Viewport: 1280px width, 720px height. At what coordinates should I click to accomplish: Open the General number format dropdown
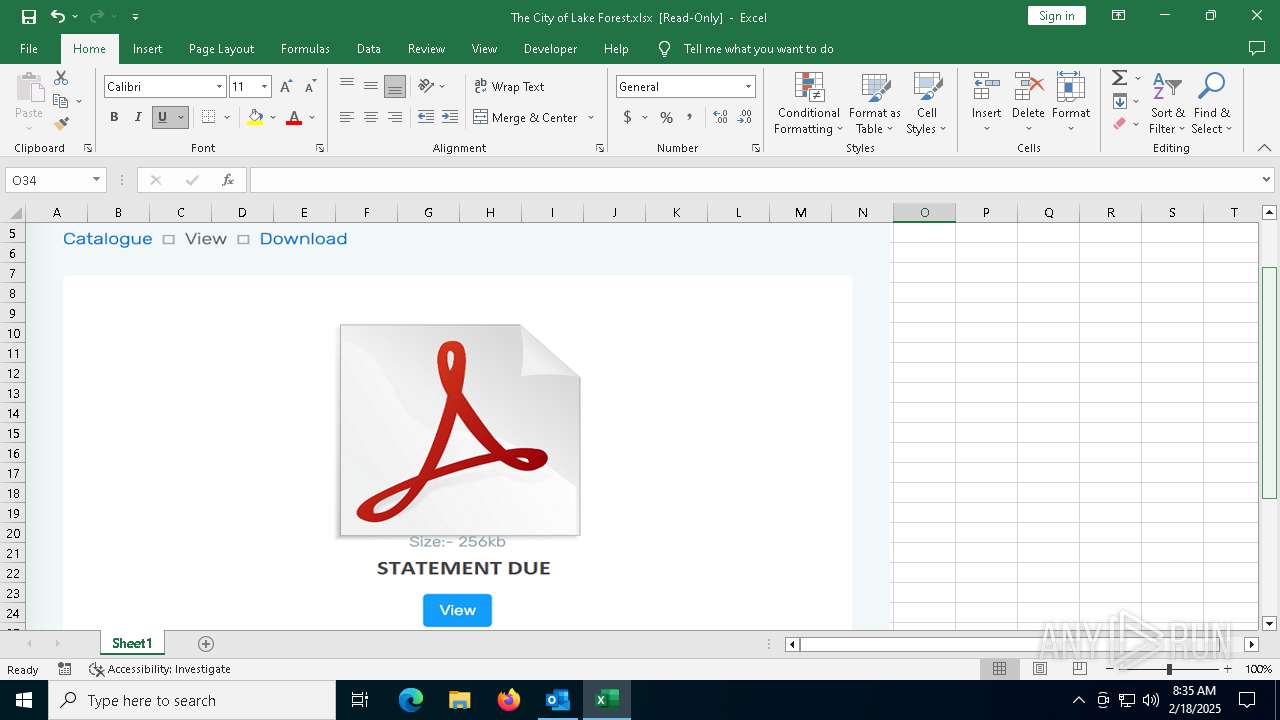(748, 87)
